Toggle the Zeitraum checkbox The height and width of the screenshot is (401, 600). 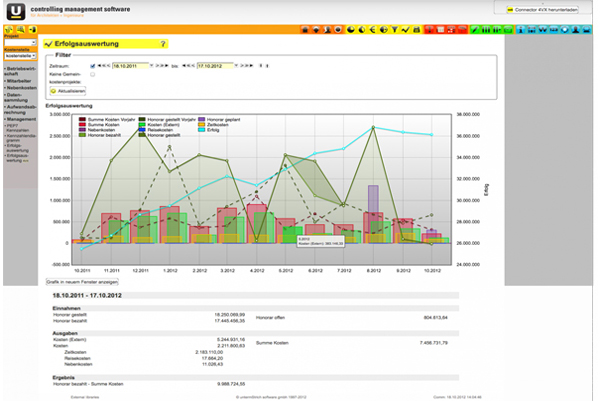(92, 66)
